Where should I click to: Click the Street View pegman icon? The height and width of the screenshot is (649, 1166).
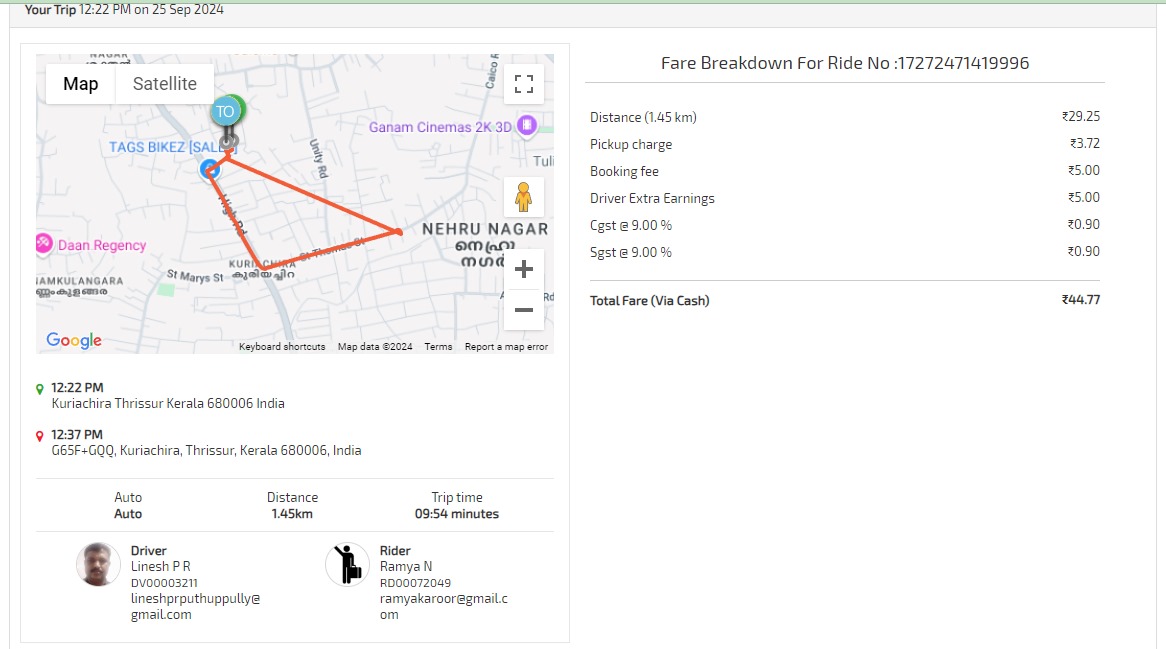coord(523,197)
